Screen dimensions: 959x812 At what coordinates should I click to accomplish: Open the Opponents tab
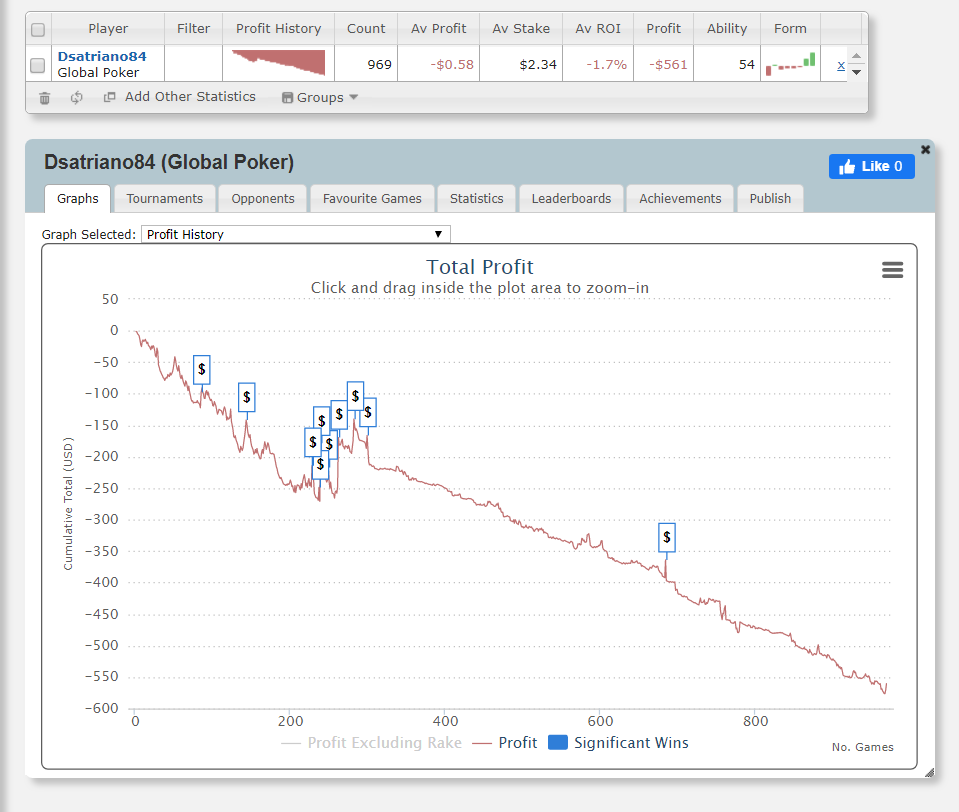point(263,199)
